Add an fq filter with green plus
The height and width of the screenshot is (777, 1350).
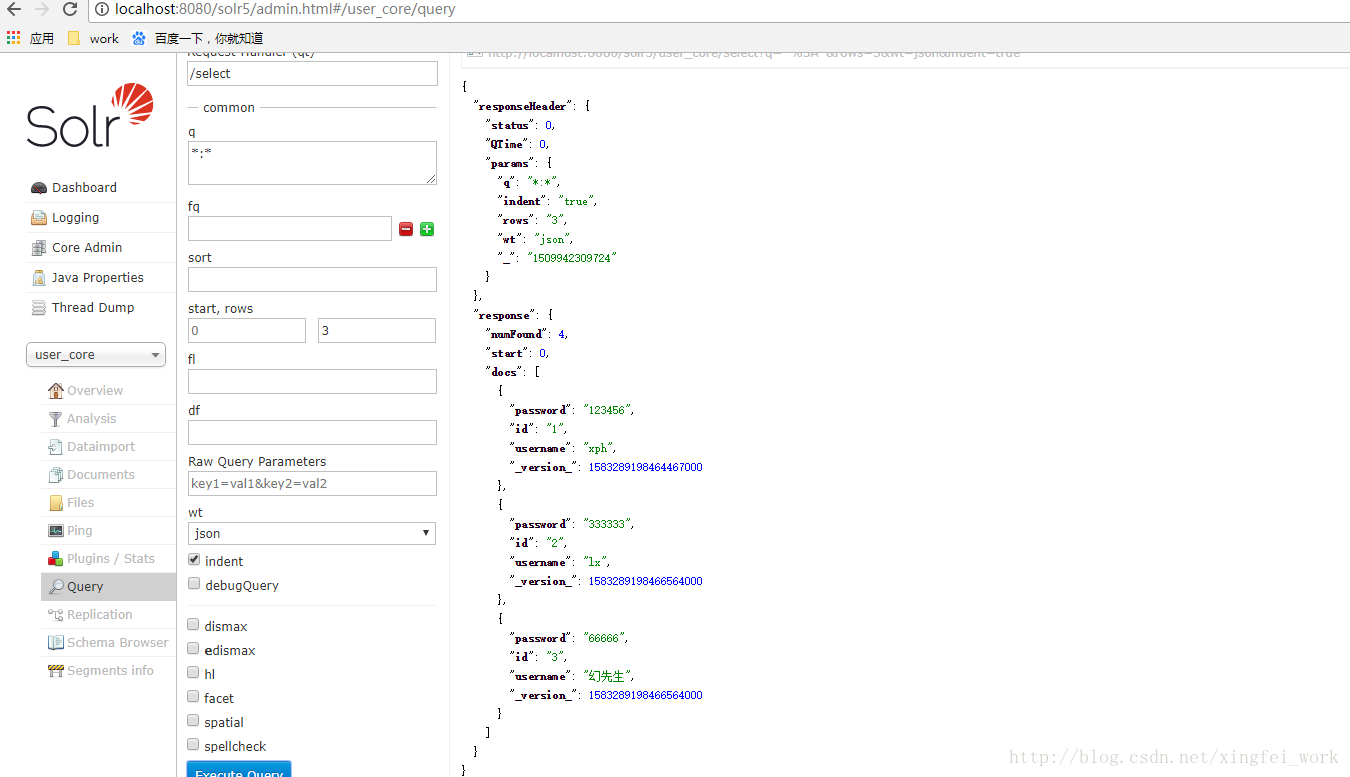click(427, 229)
